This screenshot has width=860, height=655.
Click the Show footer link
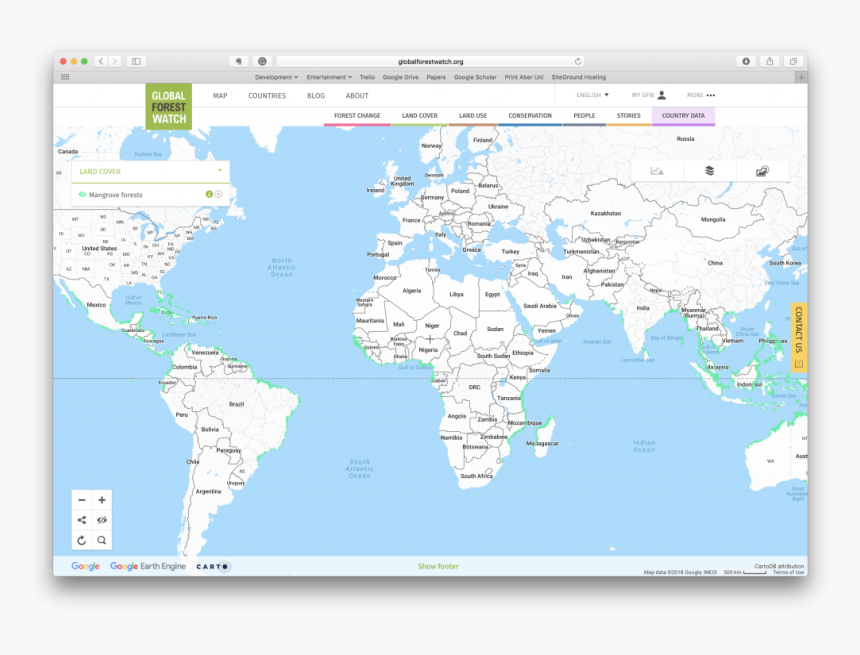tap(437, 565)
